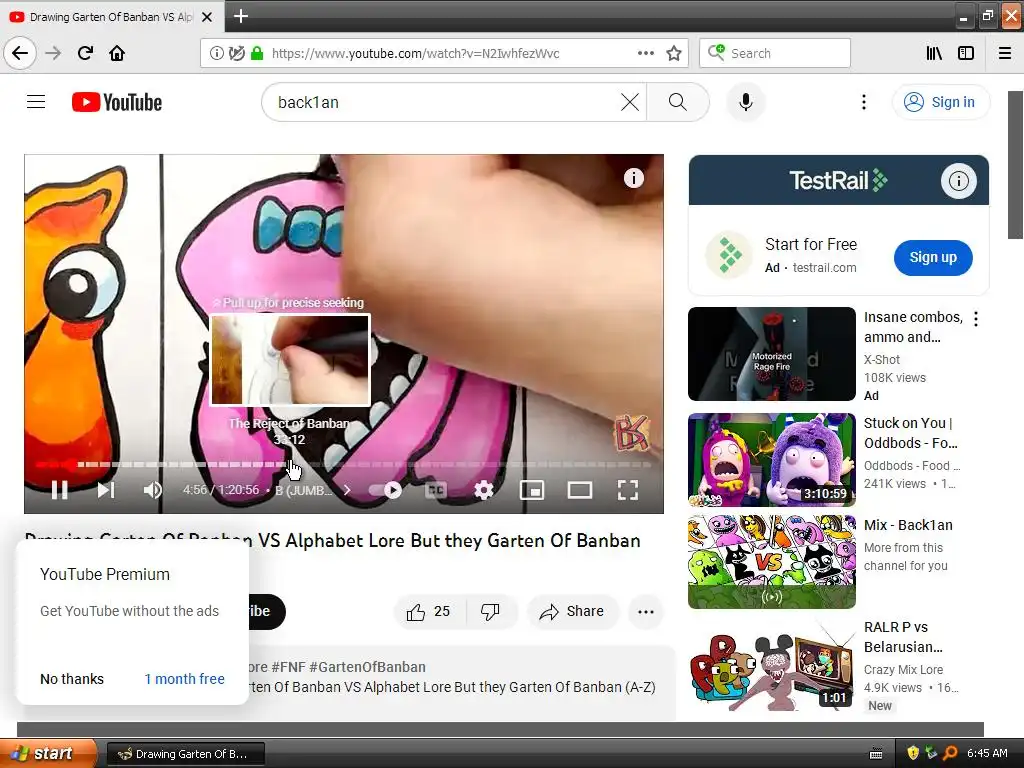Click the 6:45 AM taskbar clock
The width and height of the screenshot is (1024, 768).
tap(987, 753)
